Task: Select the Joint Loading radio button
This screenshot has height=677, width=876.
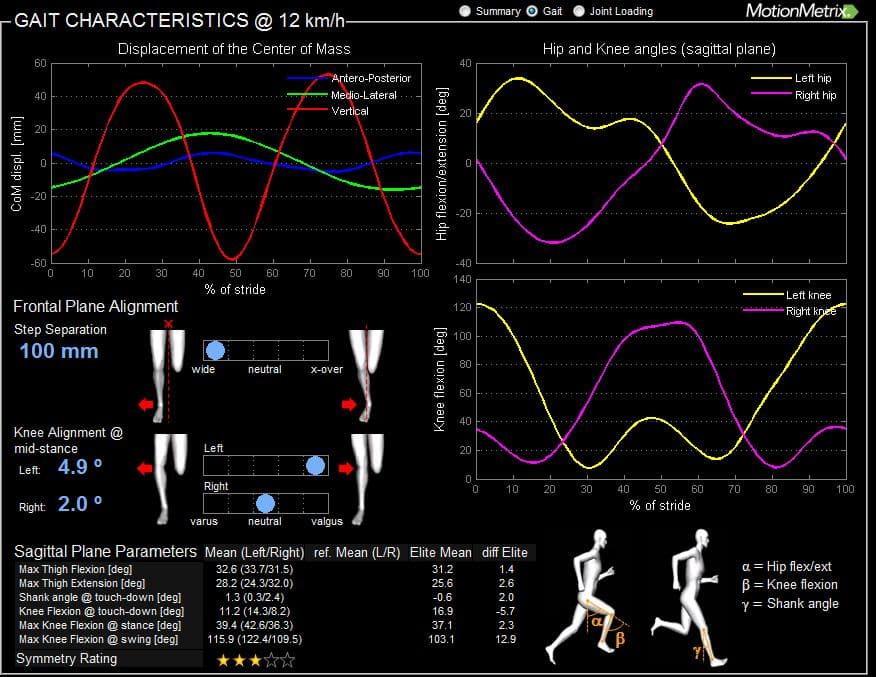Action: (x=579, y=11)
